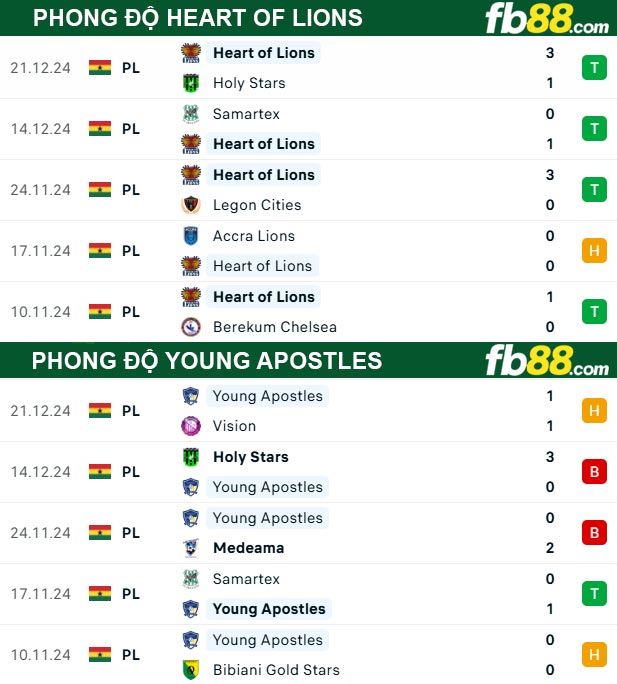The image size is (617, 684).
Task: Click the Medeama club crest
Action: click(191, 548)
